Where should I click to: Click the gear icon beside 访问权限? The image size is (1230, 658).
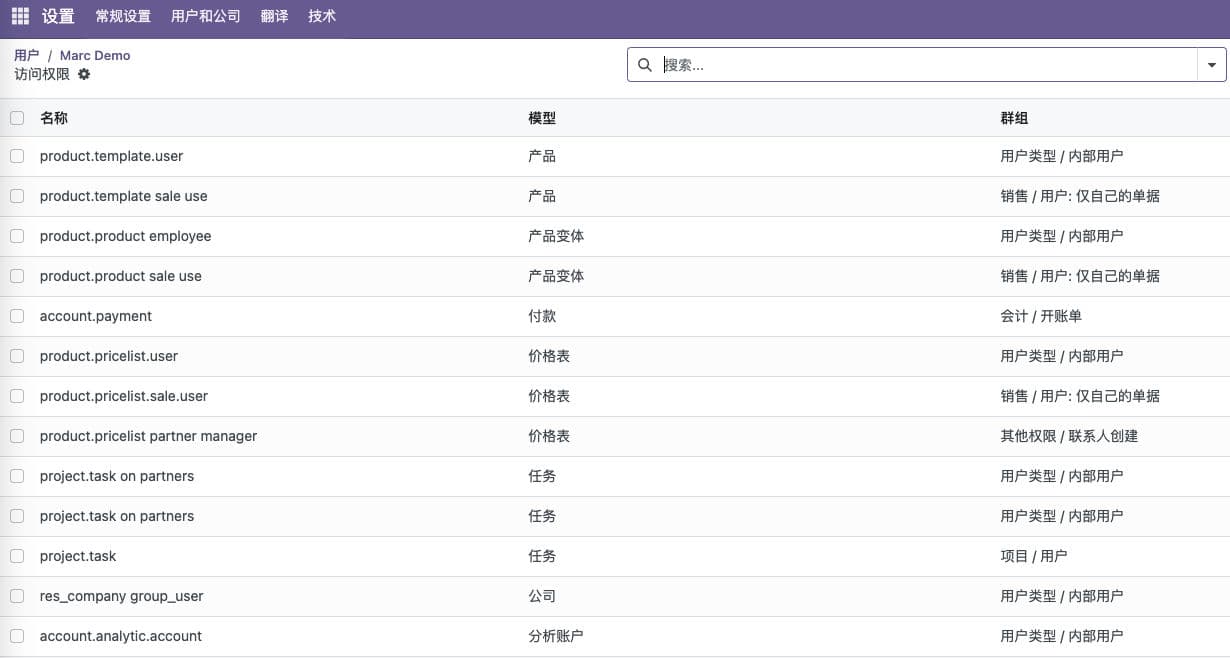84,74
